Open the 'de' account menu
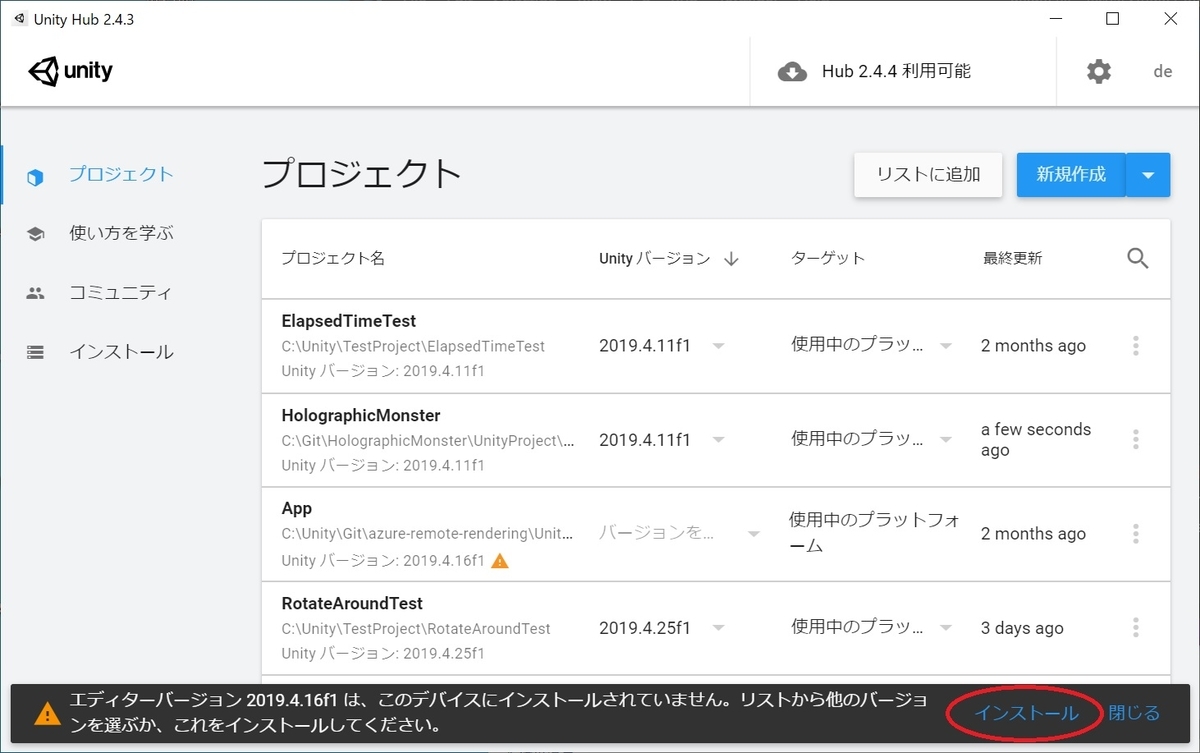The image size is (1200, 753). point(1163,71)
